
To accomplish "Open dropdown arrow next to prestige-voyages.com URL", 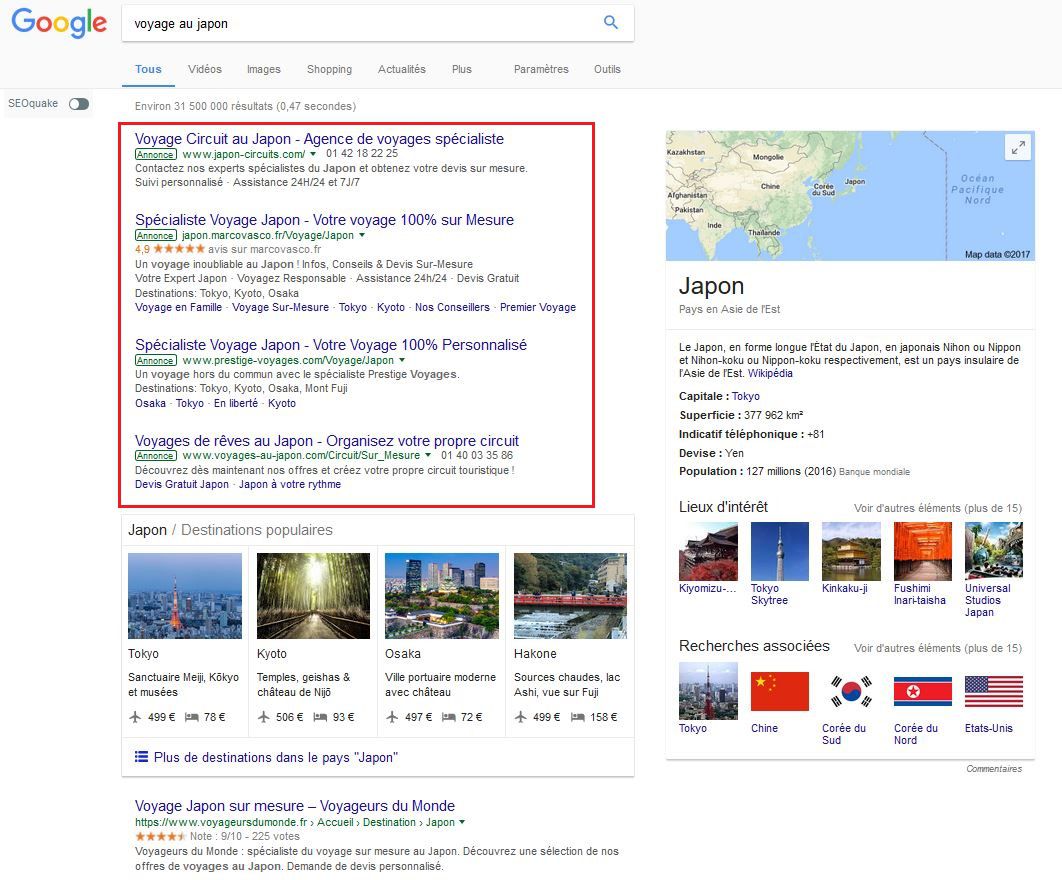I will [402, 360].
